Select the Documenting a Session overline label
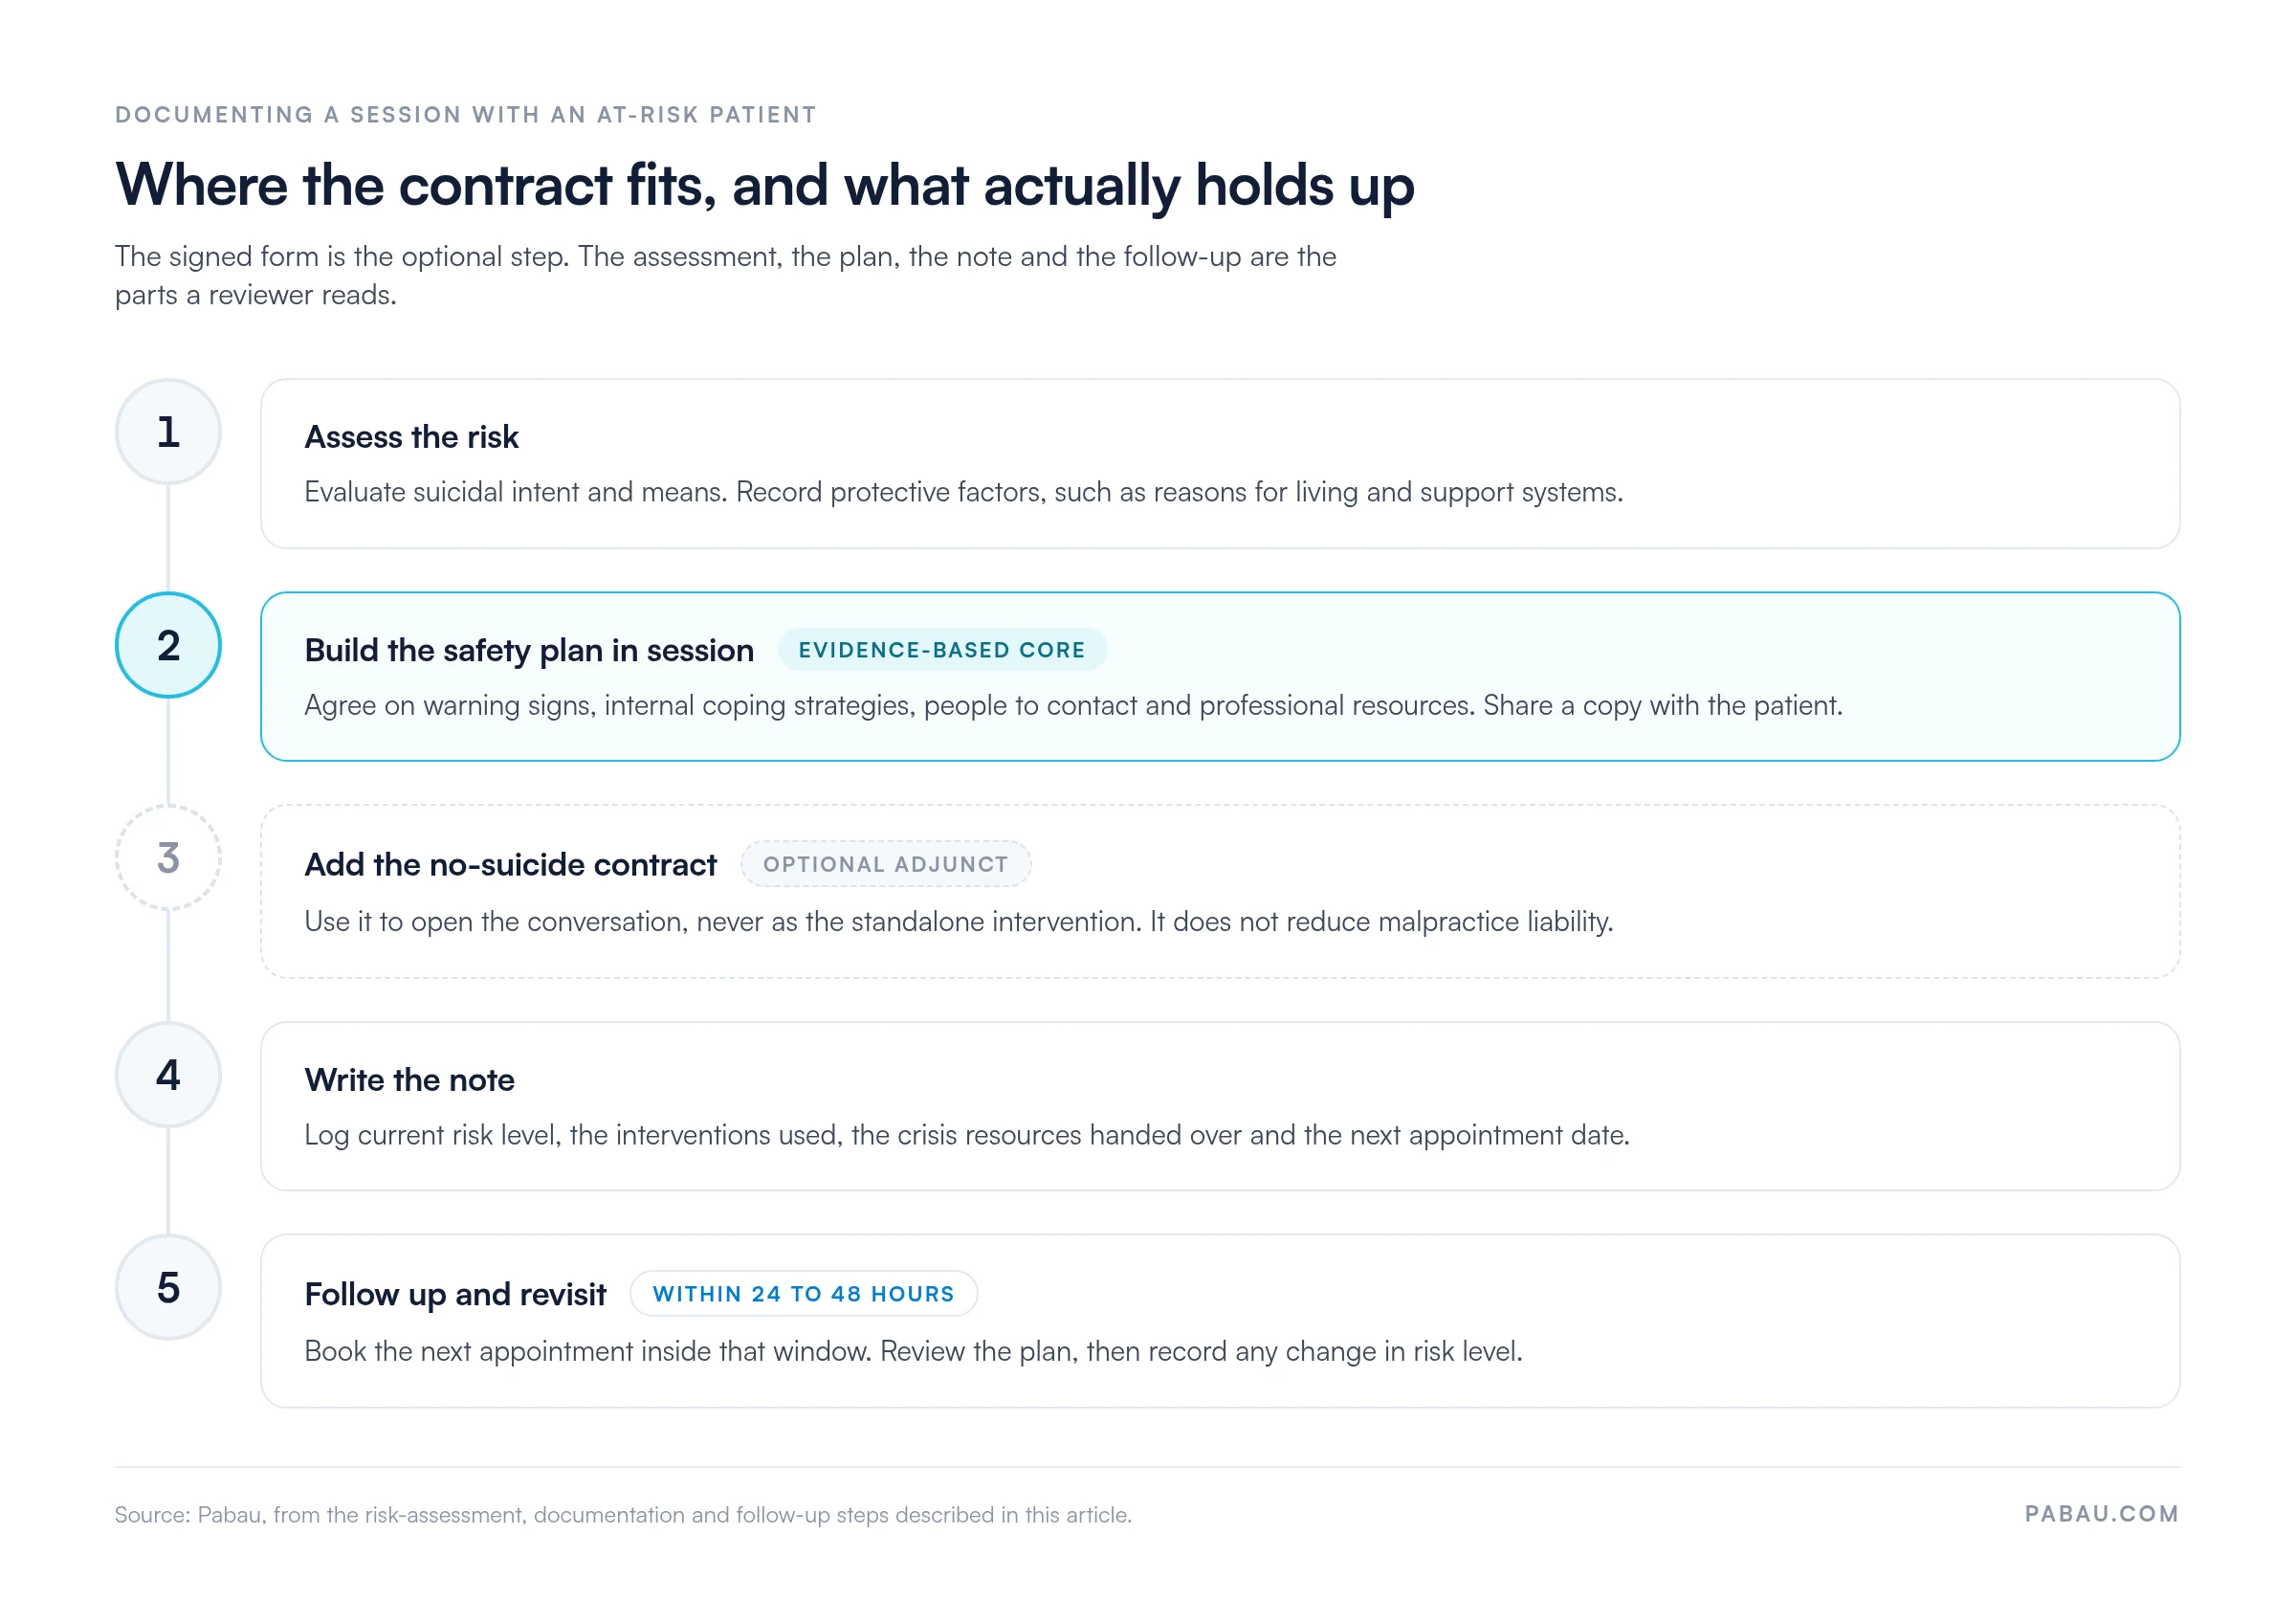Screen dimensions: 2296x1623 (x=466, y=115)
